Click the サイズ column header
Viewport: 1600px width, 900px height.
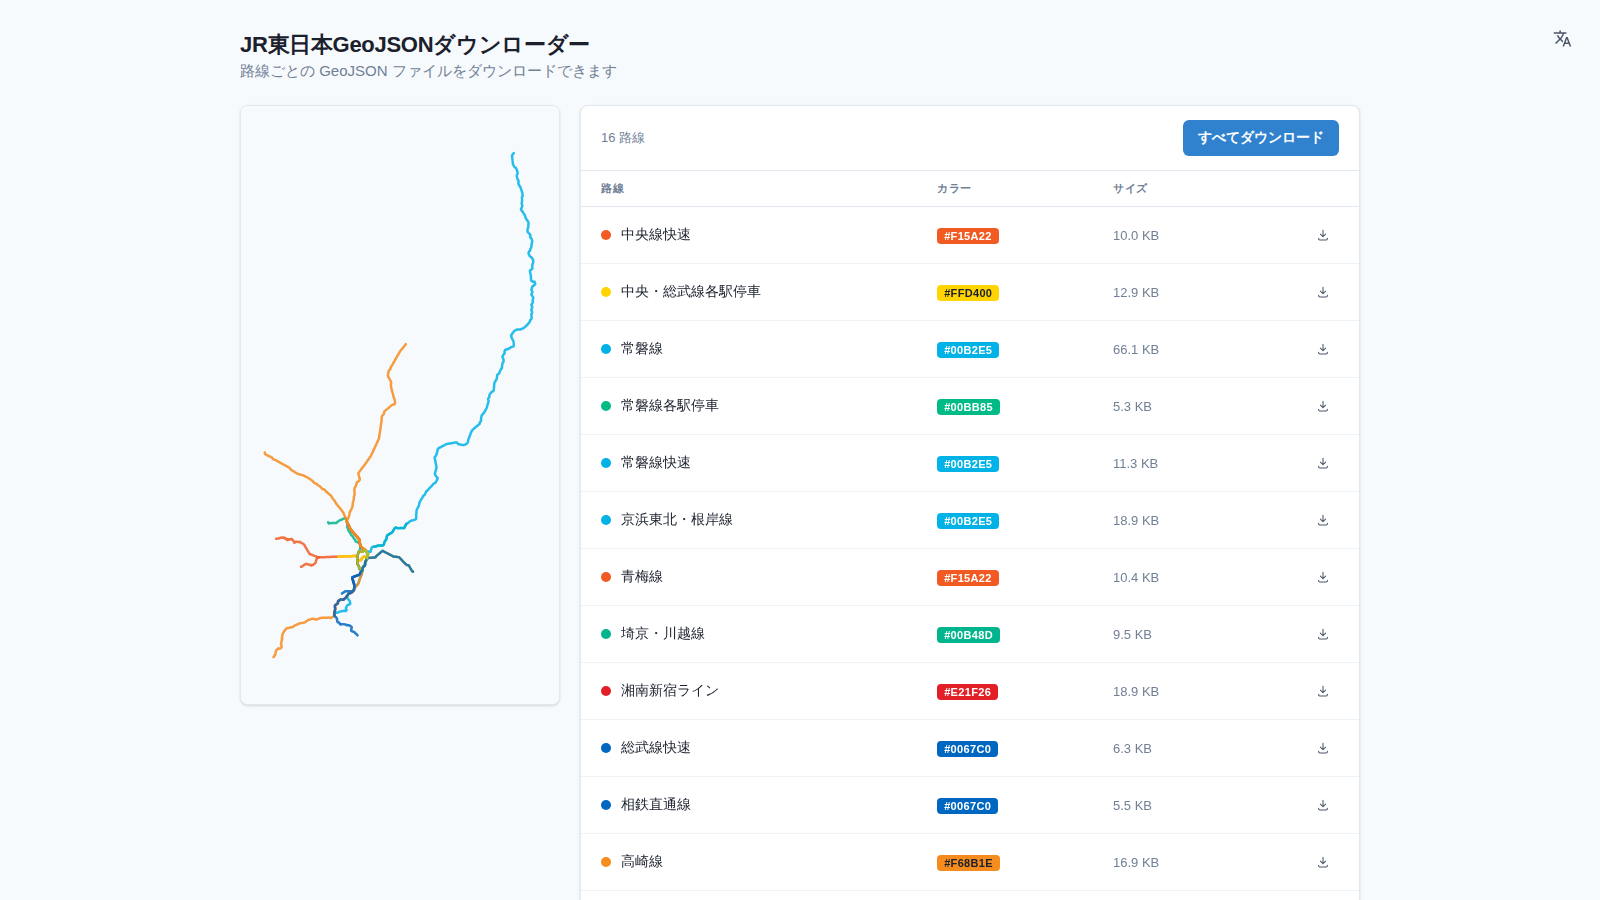[x=1130, y=189]
